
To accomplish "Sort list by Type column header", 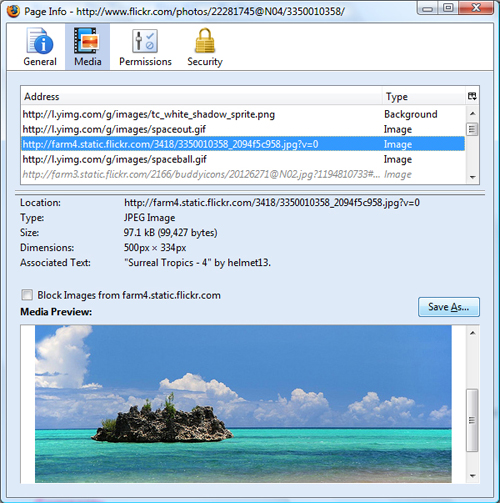I will (424, 97).
